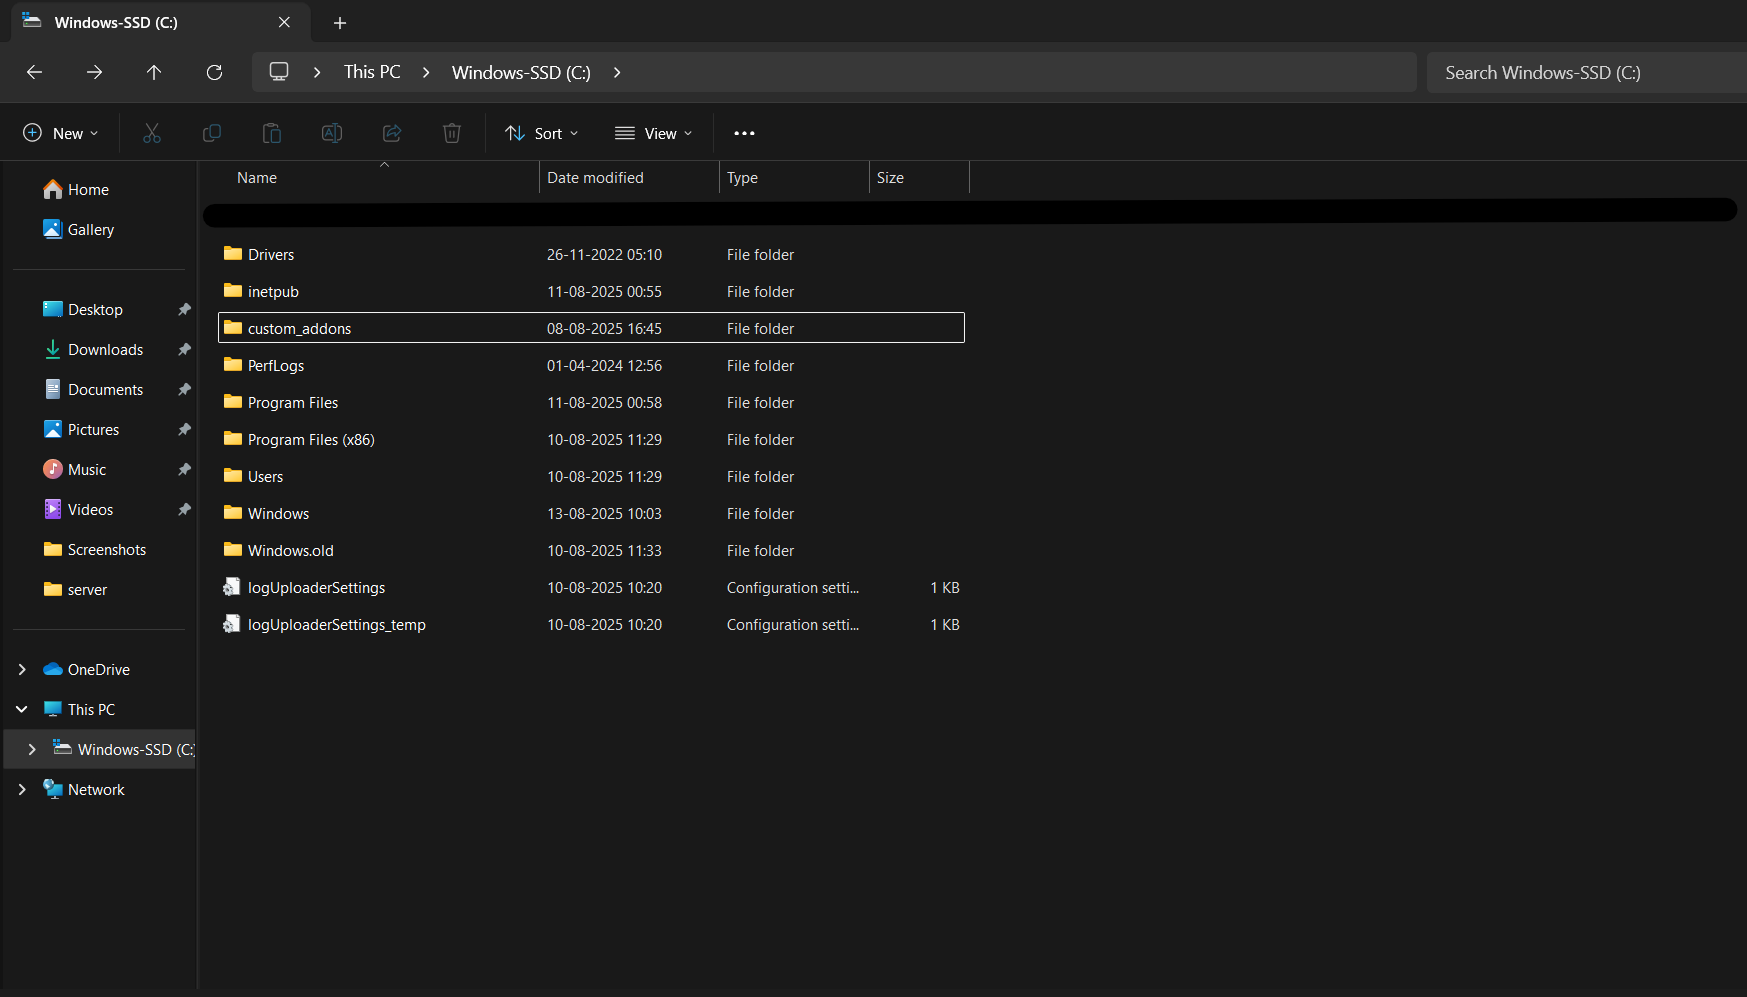Open the View layout dropdown

(654, 133)
